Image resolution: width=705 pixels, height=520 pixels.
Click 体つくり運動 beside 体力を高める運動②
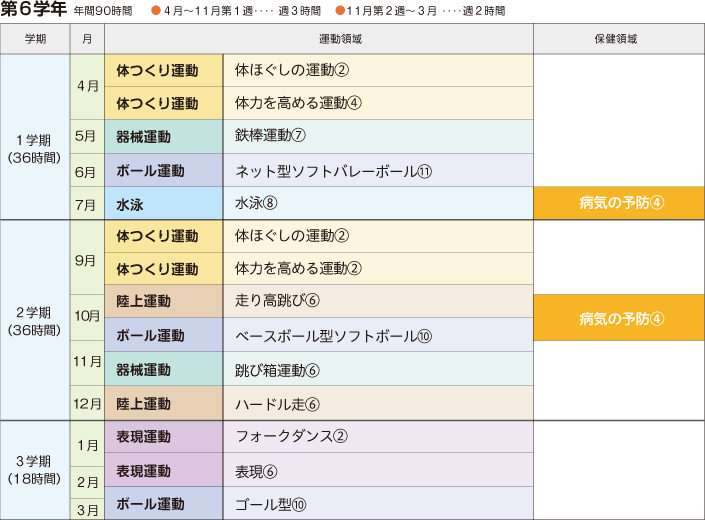[x=164, y=269]
